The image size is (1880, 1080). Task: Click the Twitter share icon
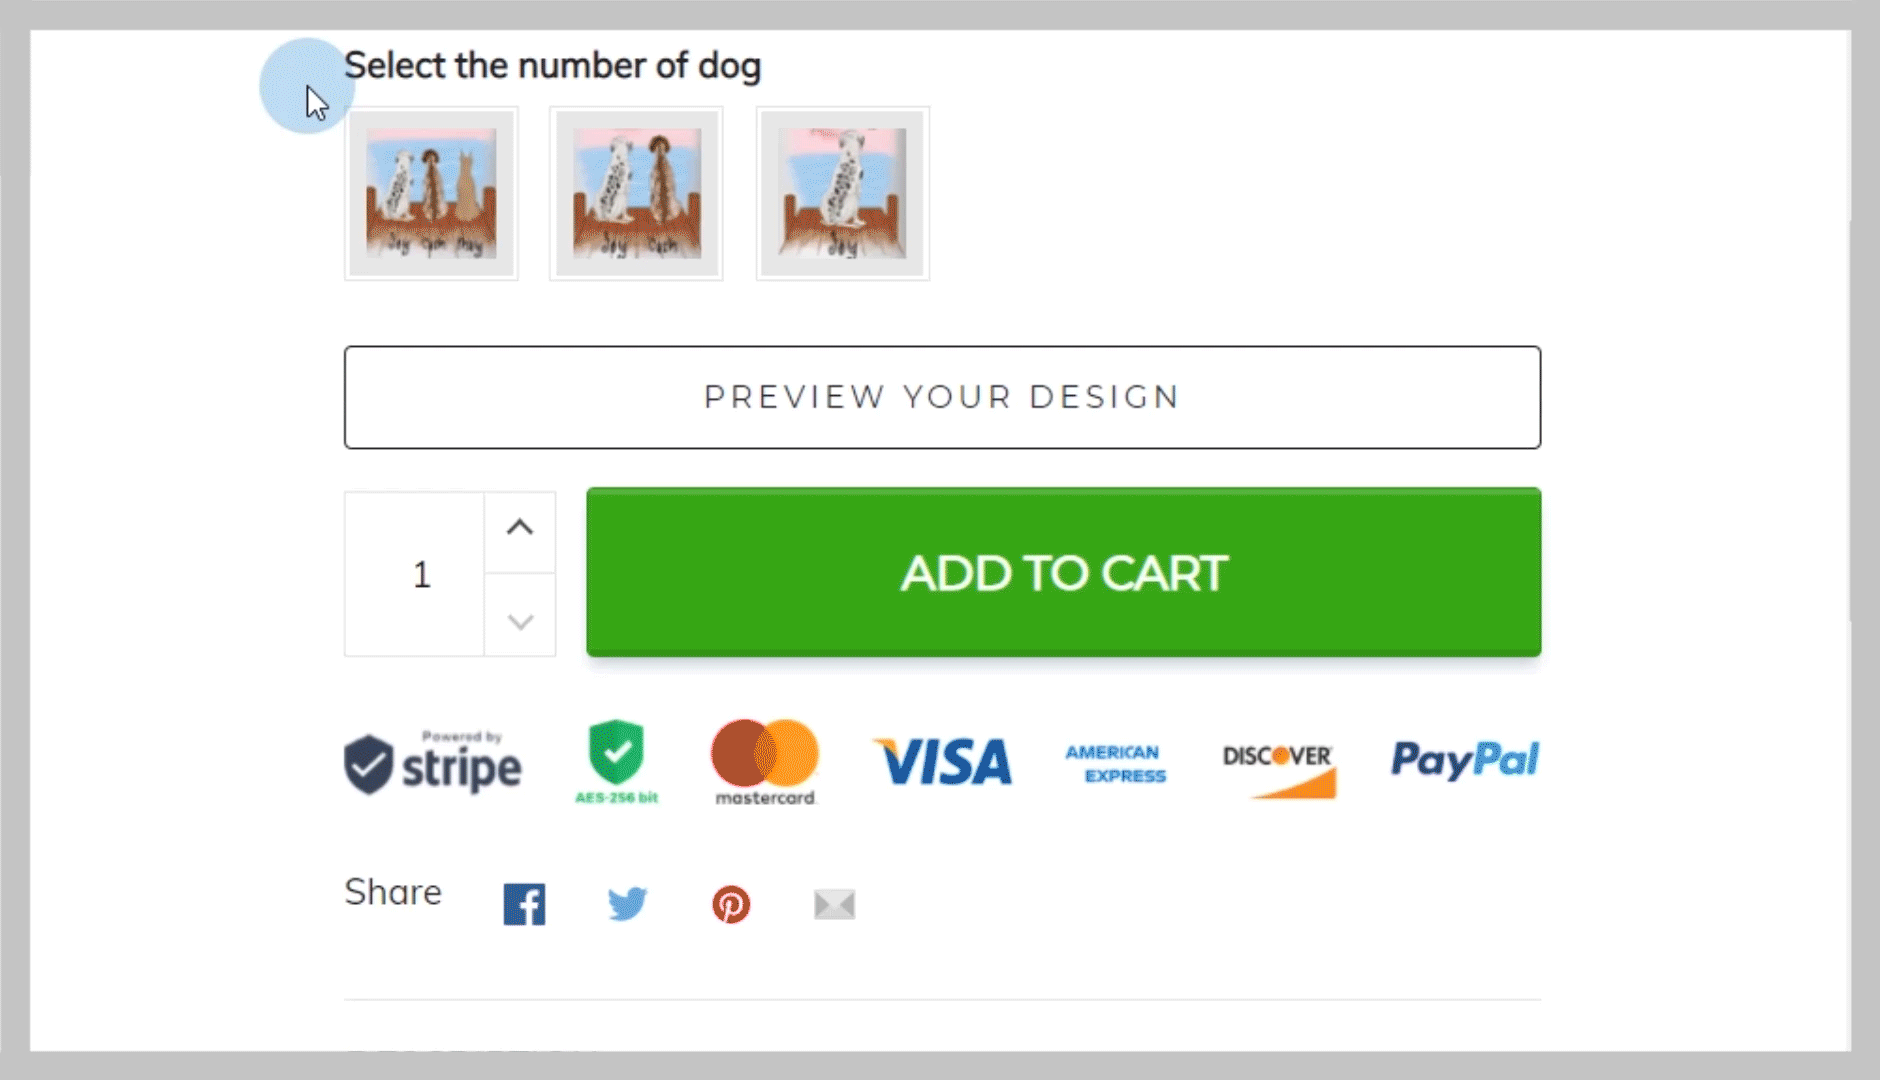[628, 904]
